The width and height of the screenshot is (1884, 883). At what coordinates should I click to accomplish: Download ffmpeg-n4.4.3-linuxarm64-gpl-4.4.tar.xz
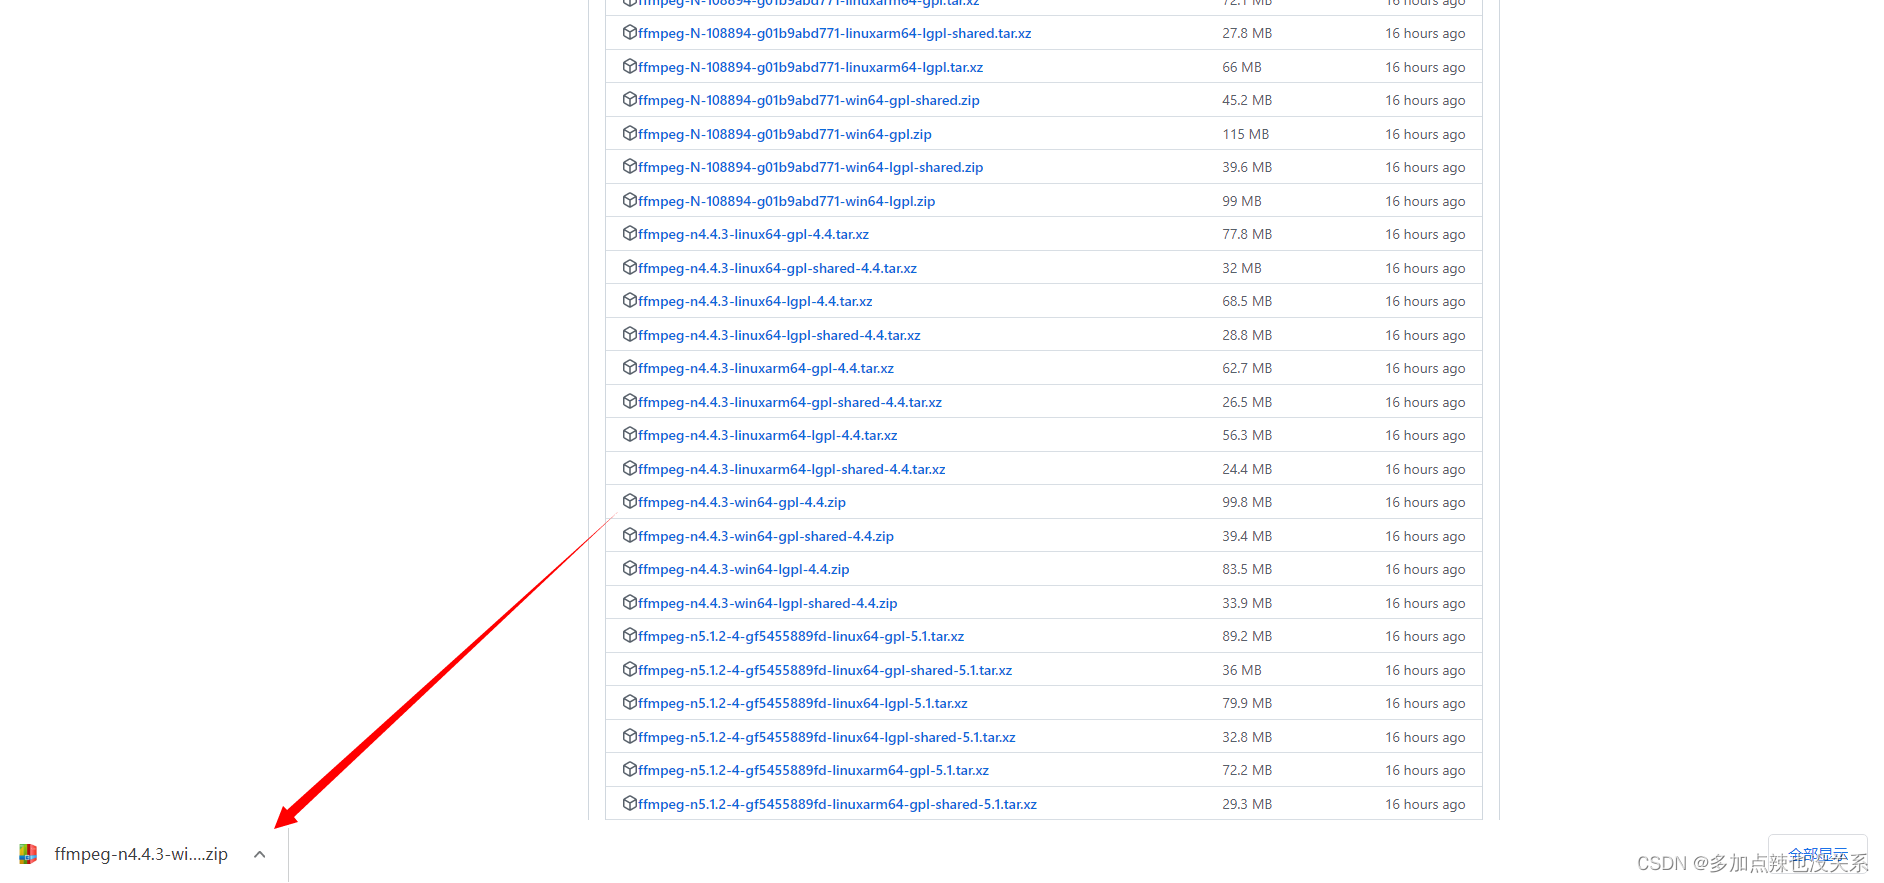766,368
